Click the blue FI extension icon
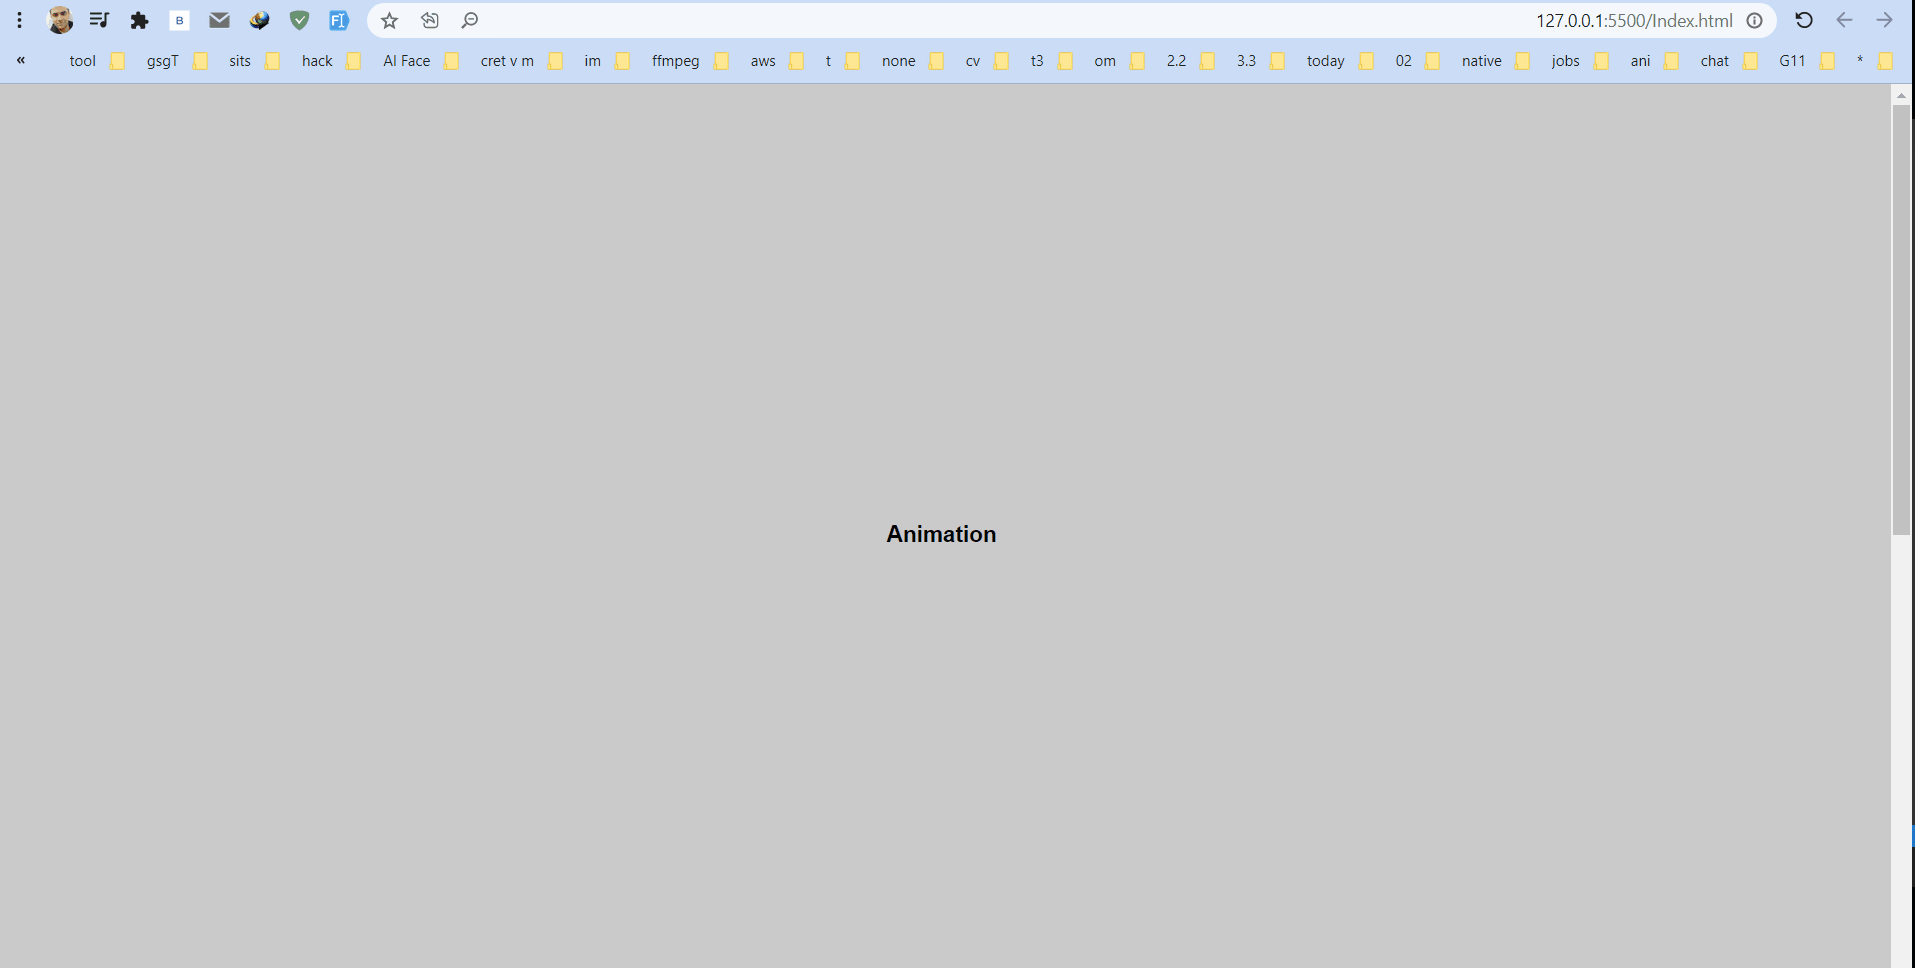The image size is (1915, 968). (x=339, y=20)
